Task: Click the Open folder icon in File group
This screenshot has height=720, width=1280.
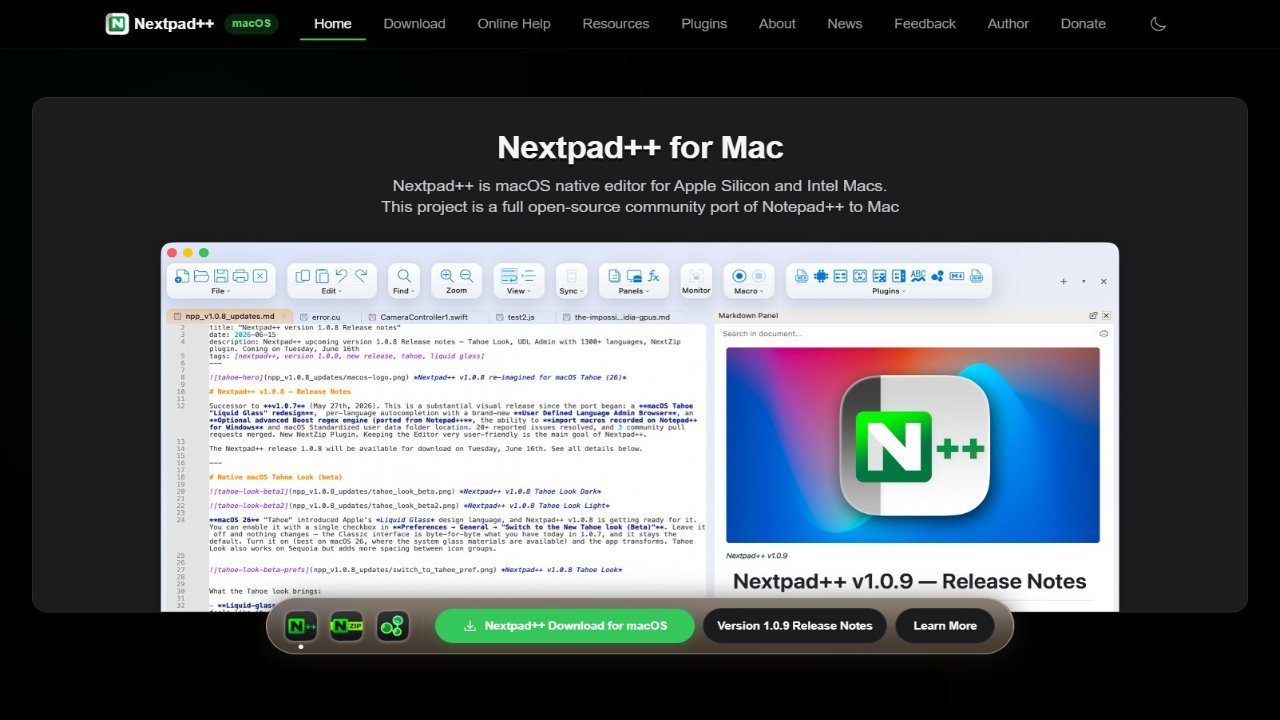Action: point(202,276)
